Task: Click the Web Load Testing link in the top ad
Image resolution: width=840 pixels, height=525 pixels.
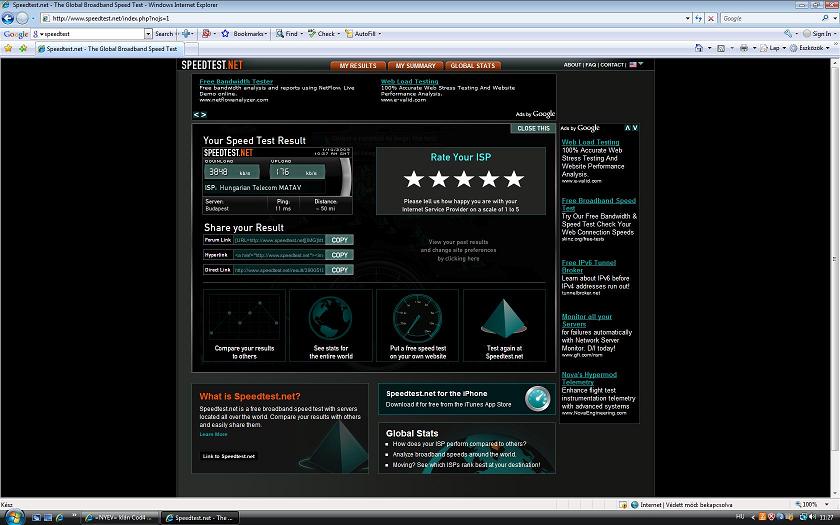Action: [x=409, y=81]
